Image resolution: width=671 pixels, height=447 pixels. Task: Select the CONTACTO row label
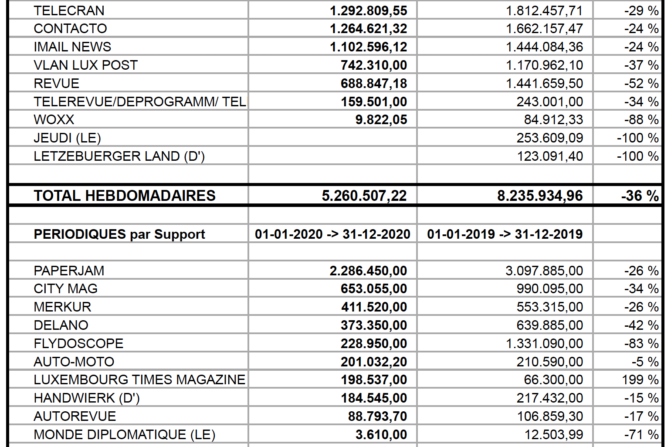point(70,29)
